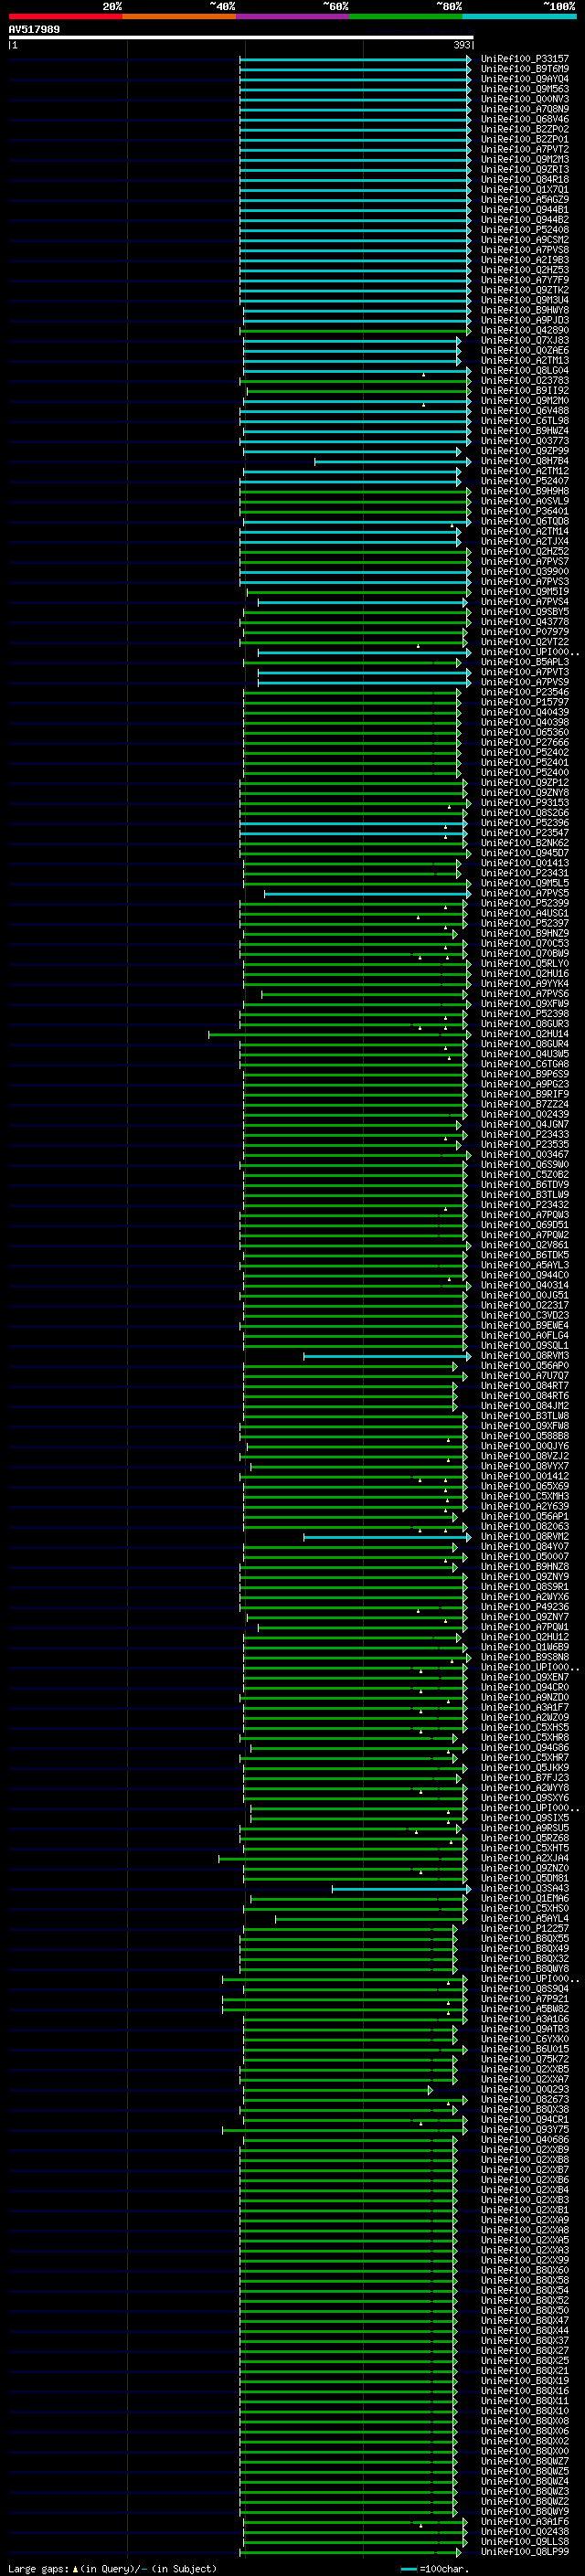
Task: Click hit label UniRef100_P93153
Action: tap(524, 803)
